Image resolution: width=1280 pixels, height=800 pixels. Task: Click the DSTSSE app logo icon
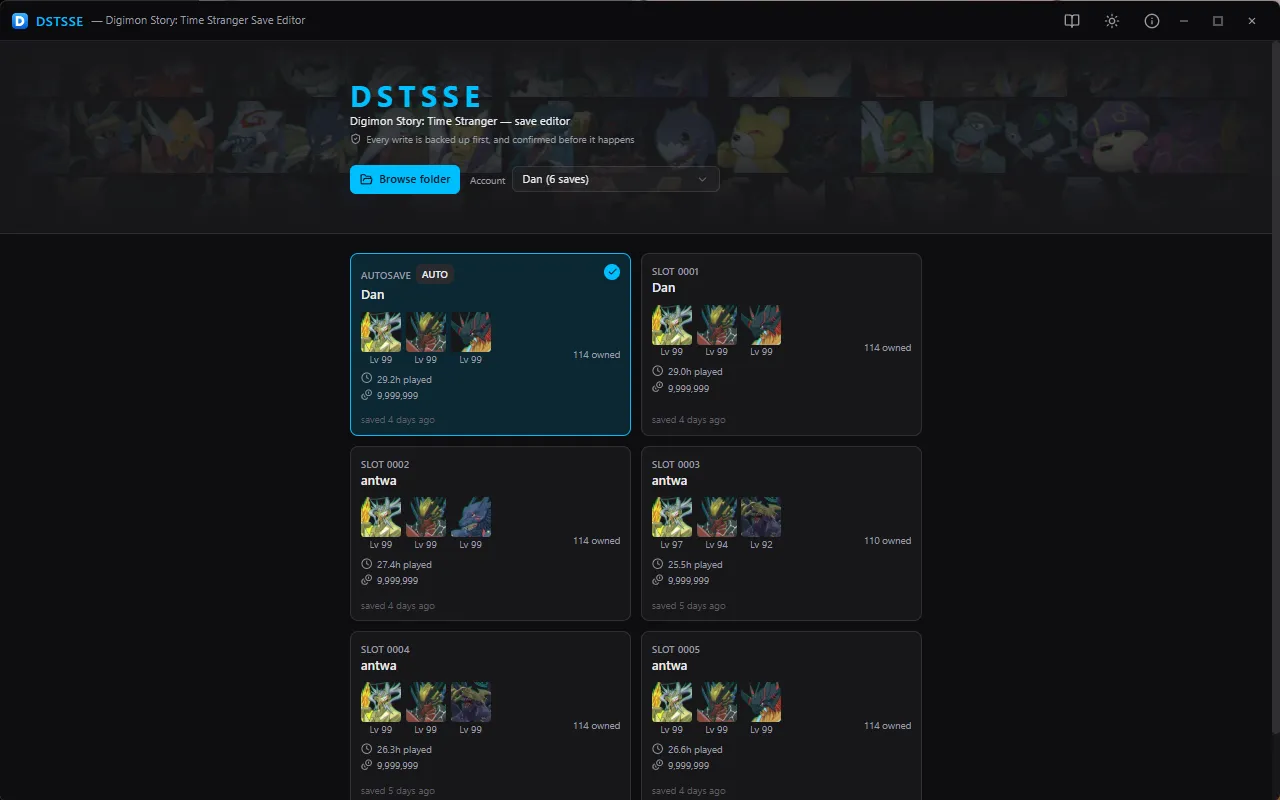pos(20,21)
